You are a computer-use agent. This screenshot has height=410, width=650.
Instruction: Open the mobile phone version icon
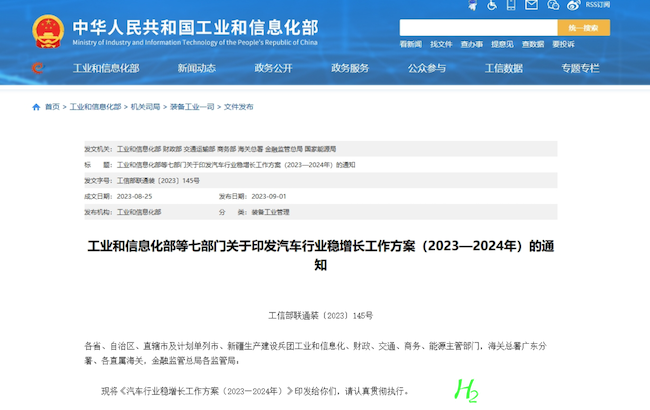(x=511, y=5)
